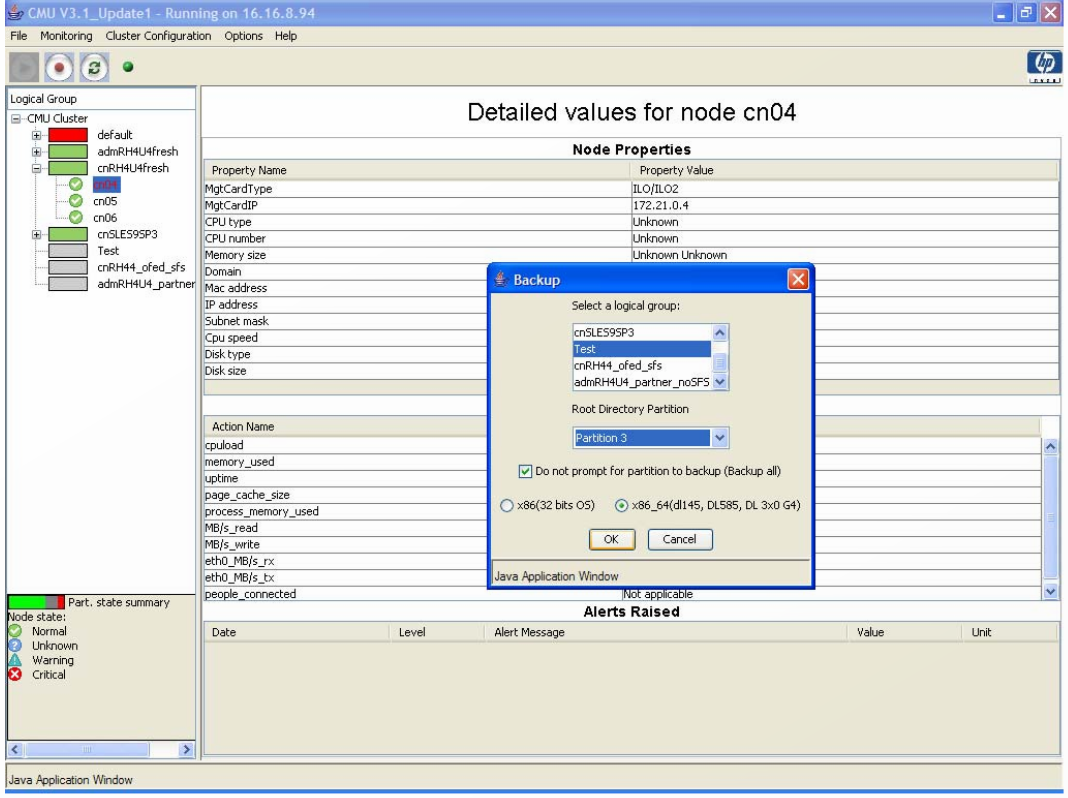Select admRH4U4_partner in the tree
1068x798 pixels.
[146, 284]
